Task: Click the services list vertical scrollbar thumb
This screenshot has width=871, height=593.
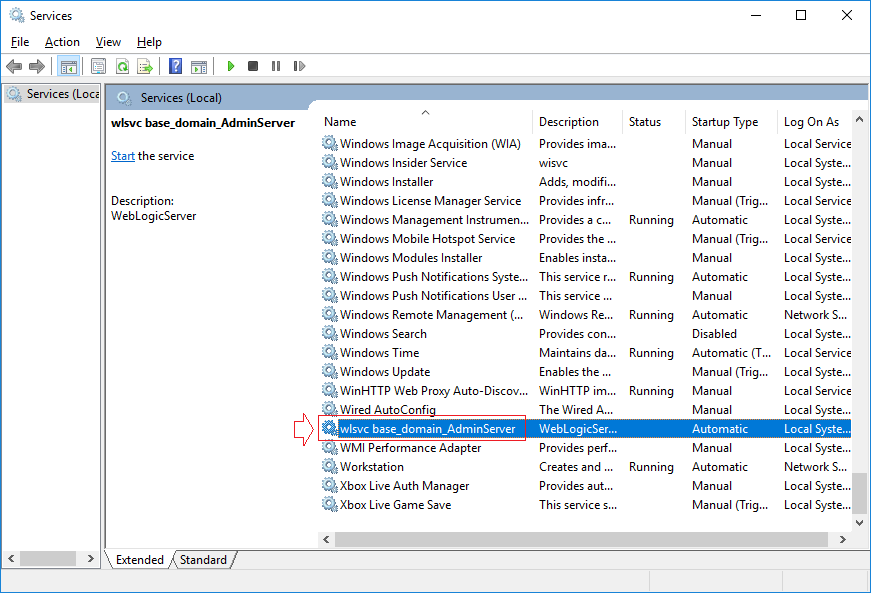Action: [859, 493]
